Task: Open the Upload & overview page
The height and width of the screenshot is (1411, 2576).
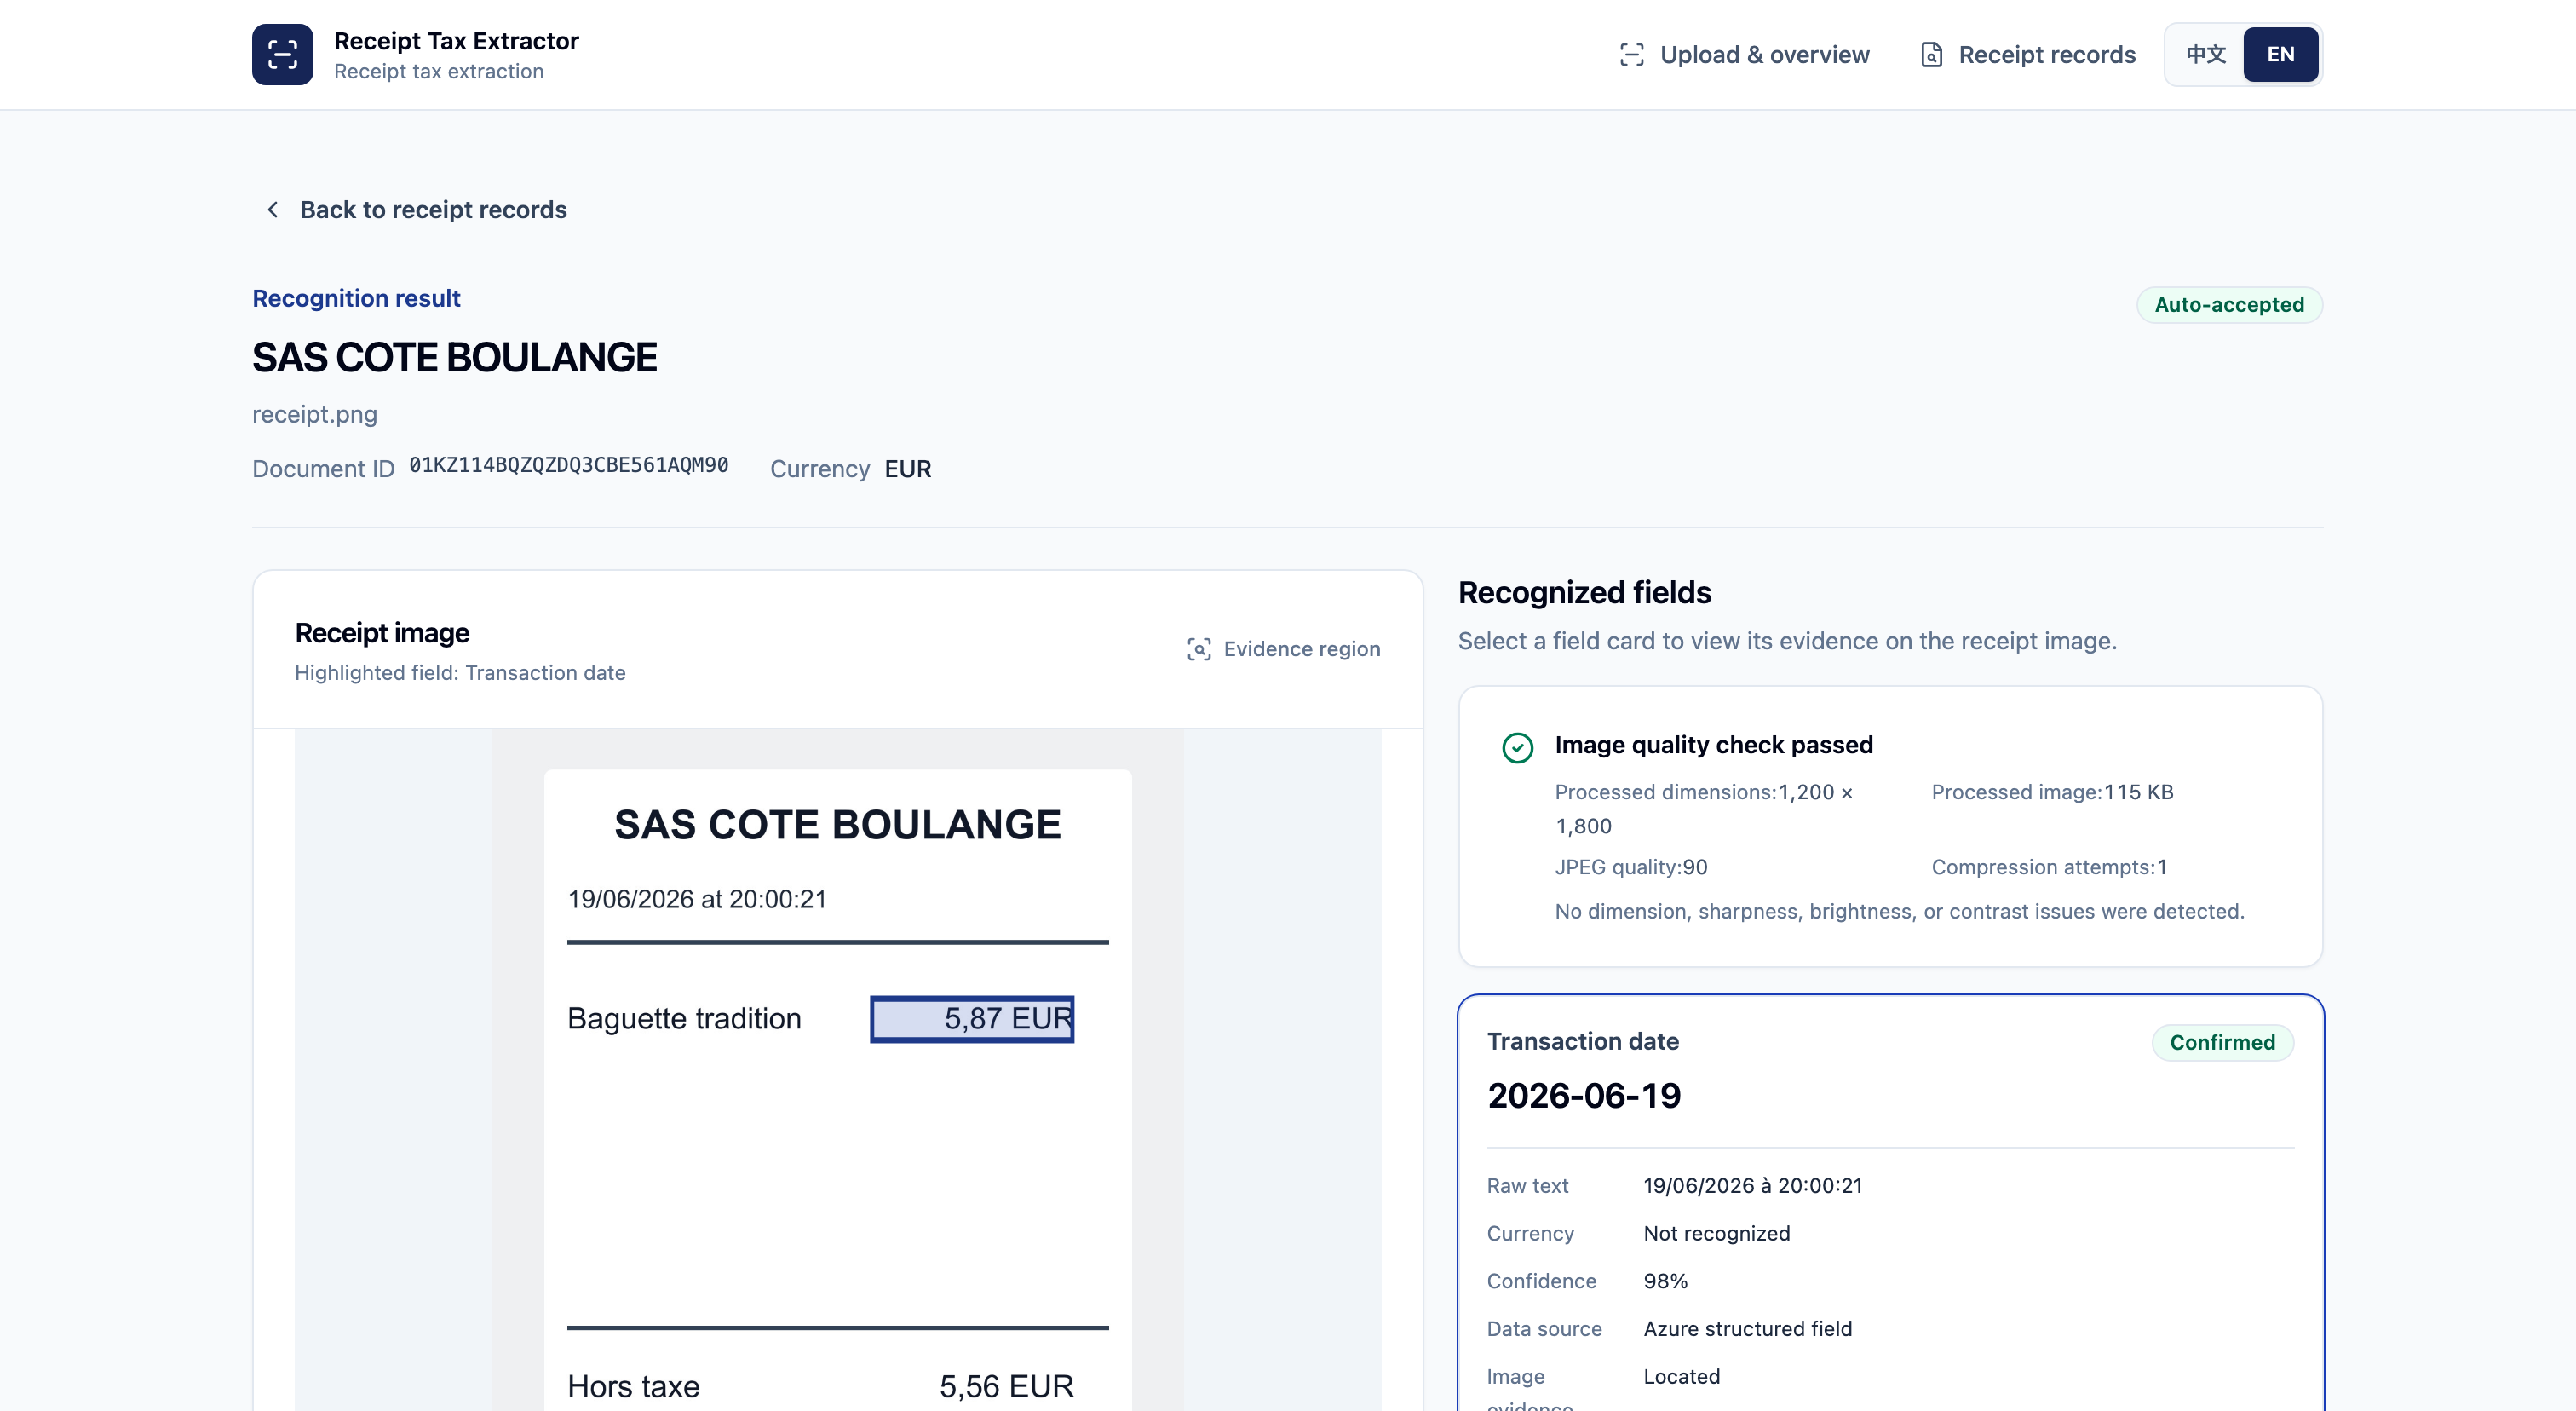Action: pyautogui.click(x=1744, y=55)
